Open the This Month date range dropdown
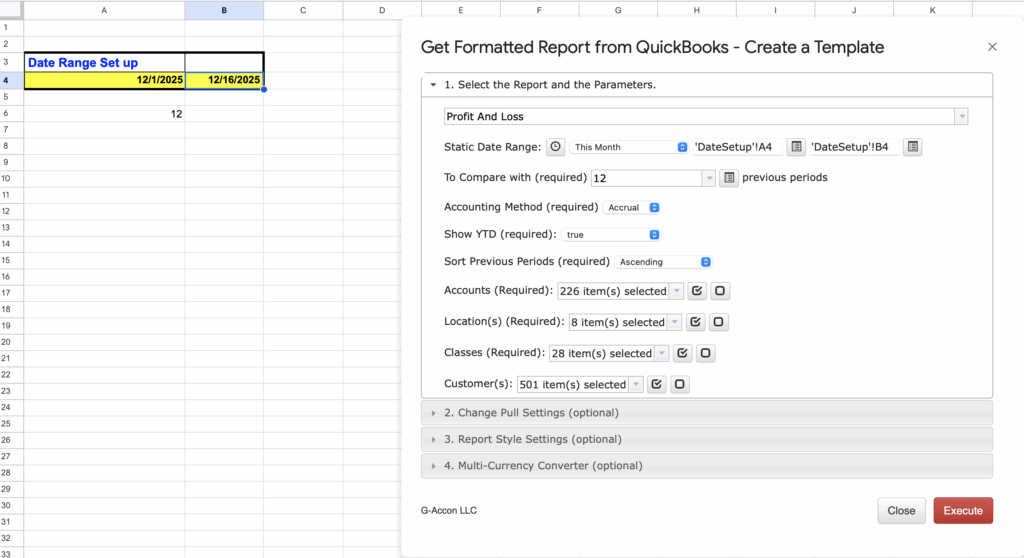This screenshot has width=1024, height=558. click(630, 147)
